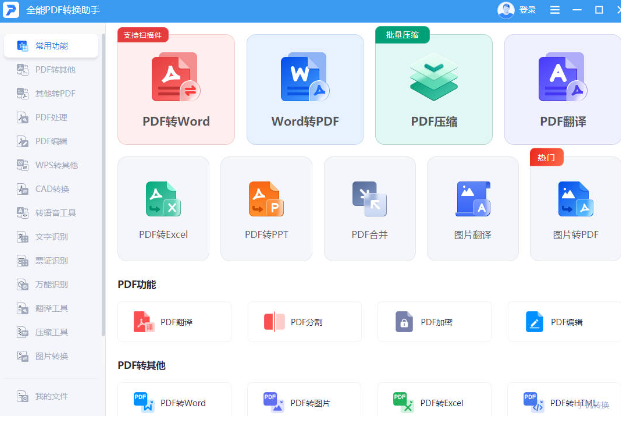
Task: Open PDF加密 with the lock icon
Action: [x=434, y=322]
